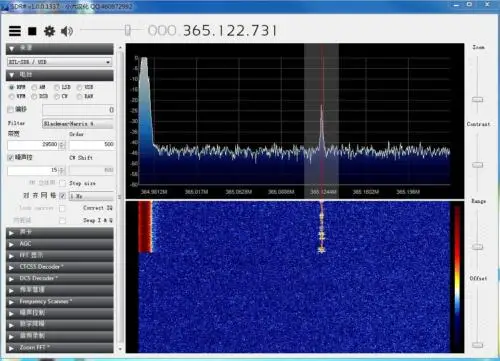Click the side panel scrollbar down arrow

point(120,349)
